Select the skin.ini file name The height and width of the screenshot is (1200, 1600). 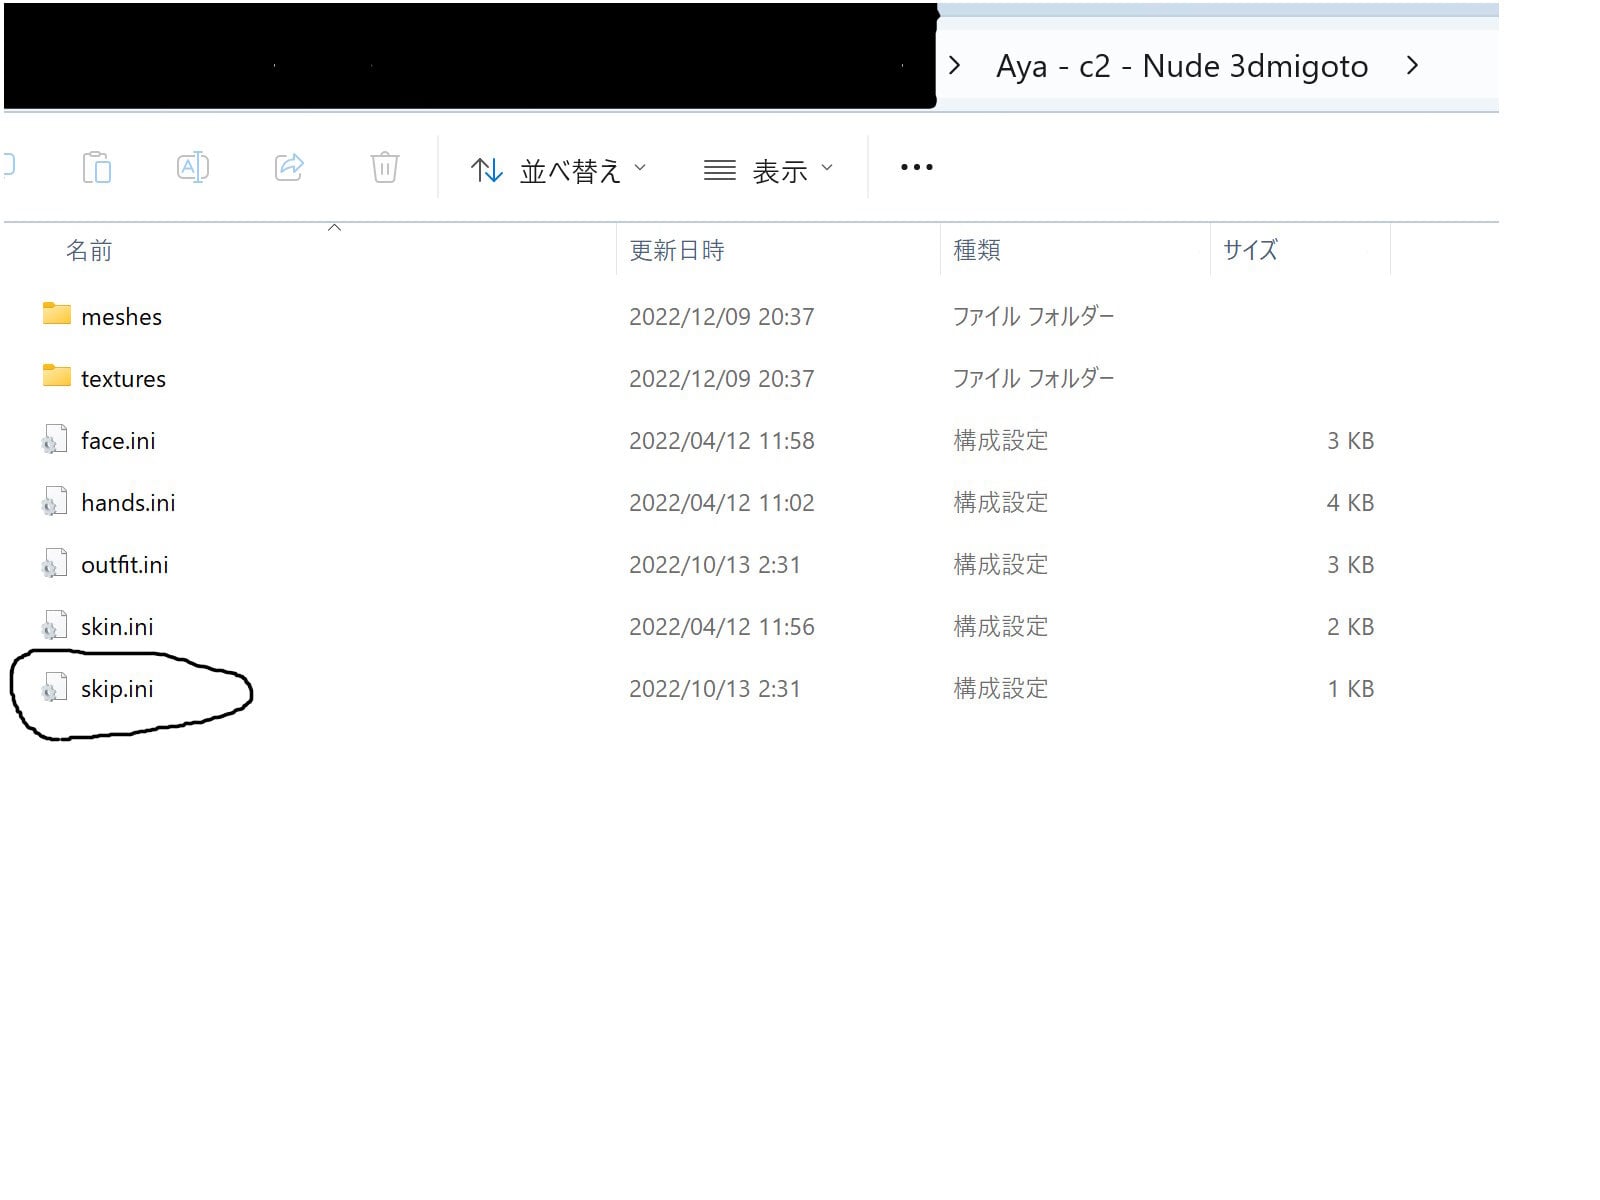click(x=117, y=627)
